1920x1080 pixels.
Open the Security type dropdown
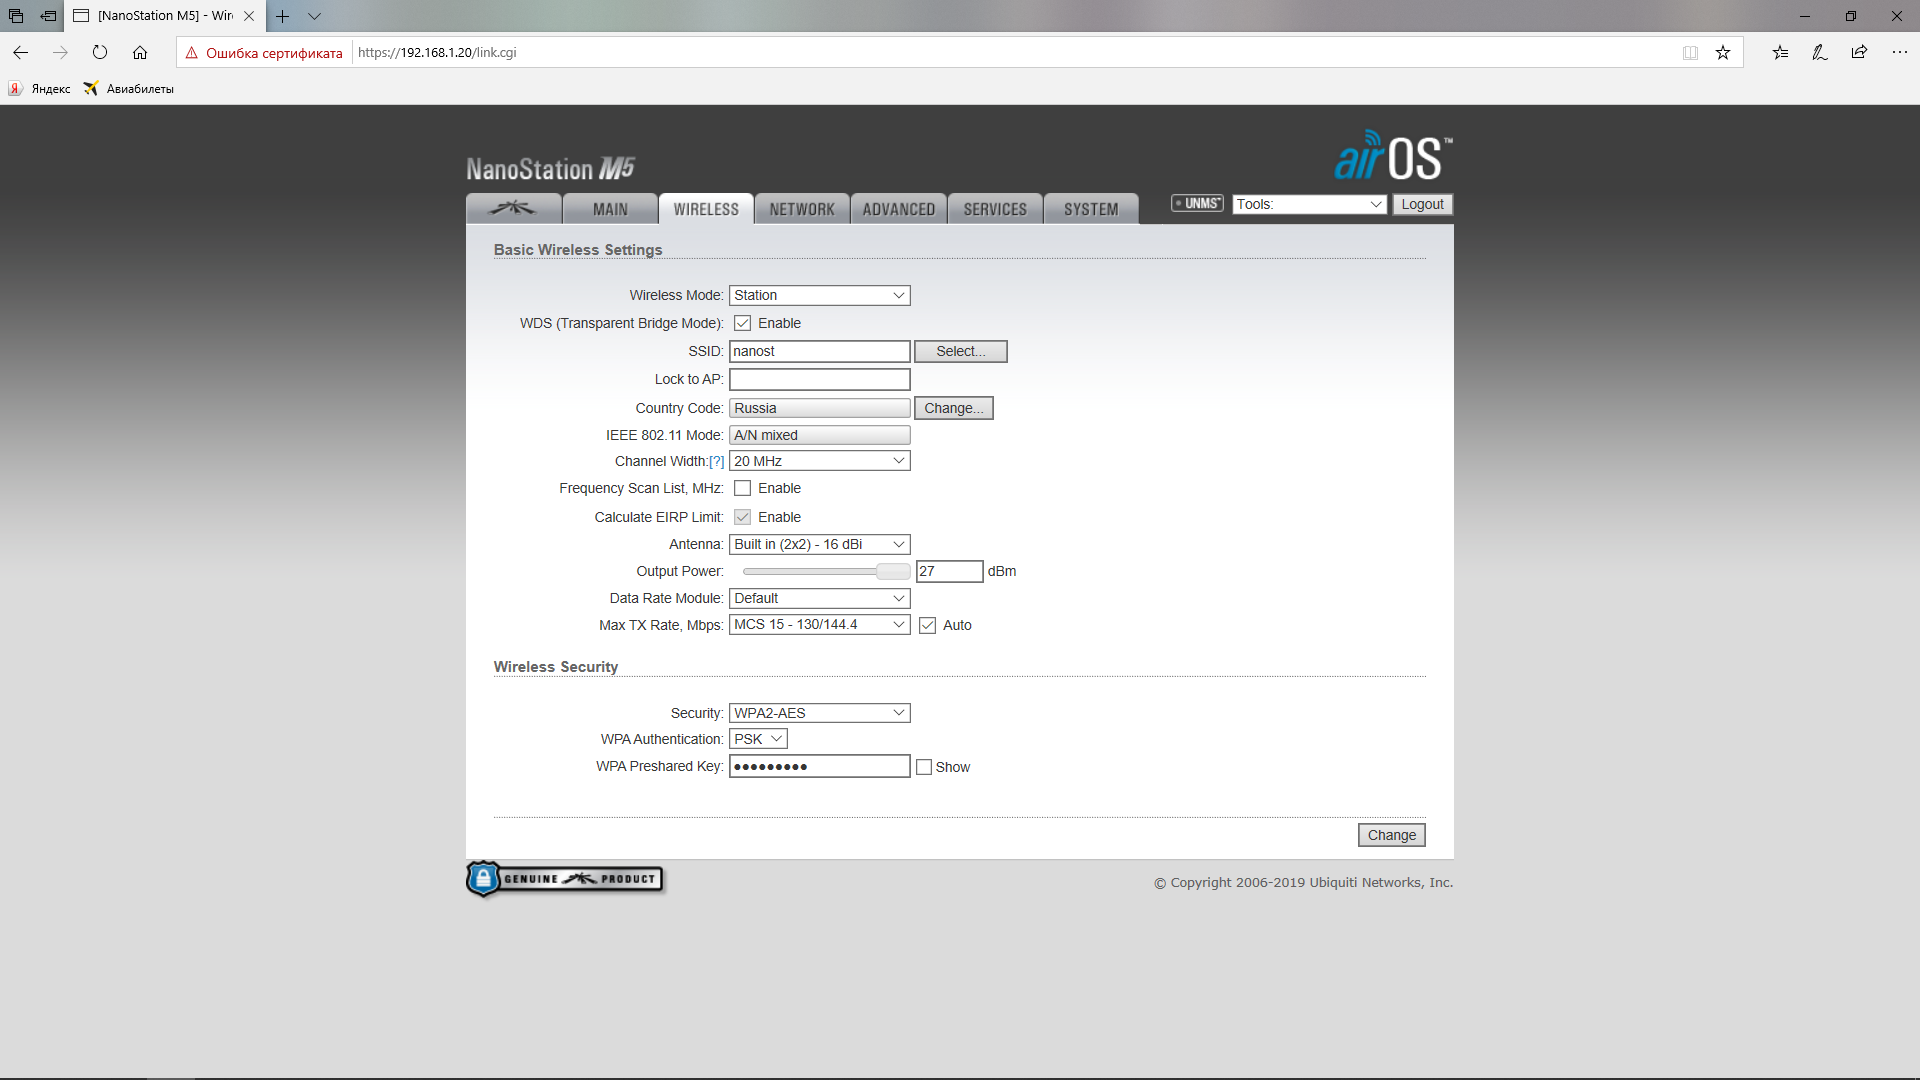(x=819, y=713)
